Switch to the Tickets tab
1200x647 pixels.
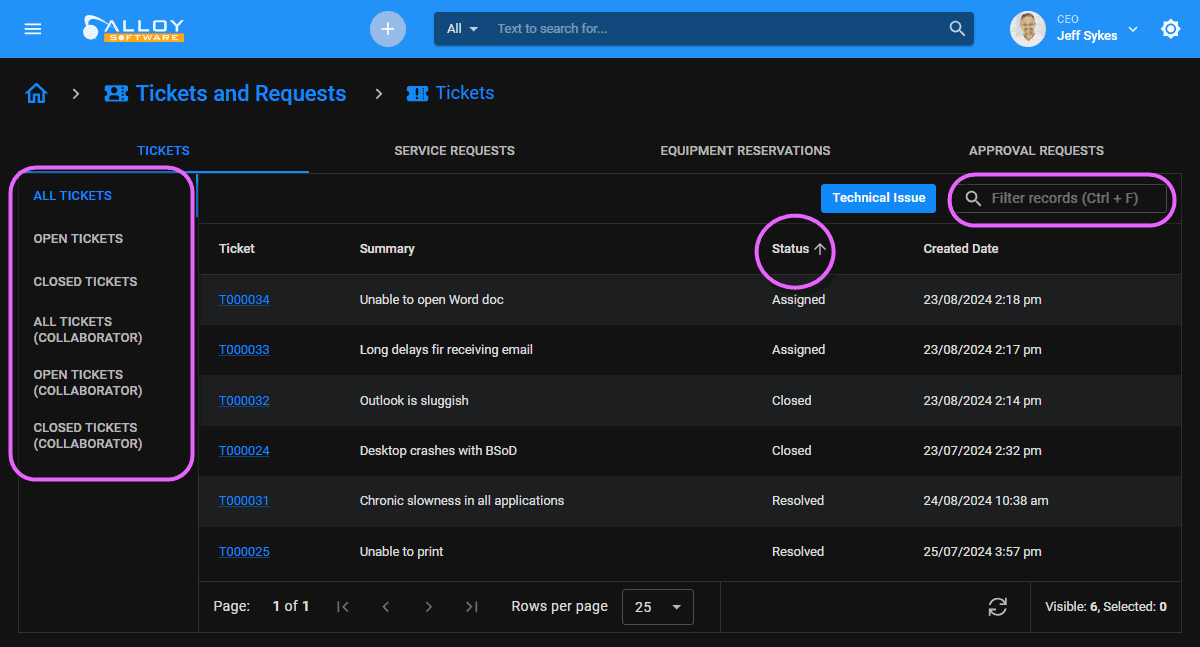[163, 151]
